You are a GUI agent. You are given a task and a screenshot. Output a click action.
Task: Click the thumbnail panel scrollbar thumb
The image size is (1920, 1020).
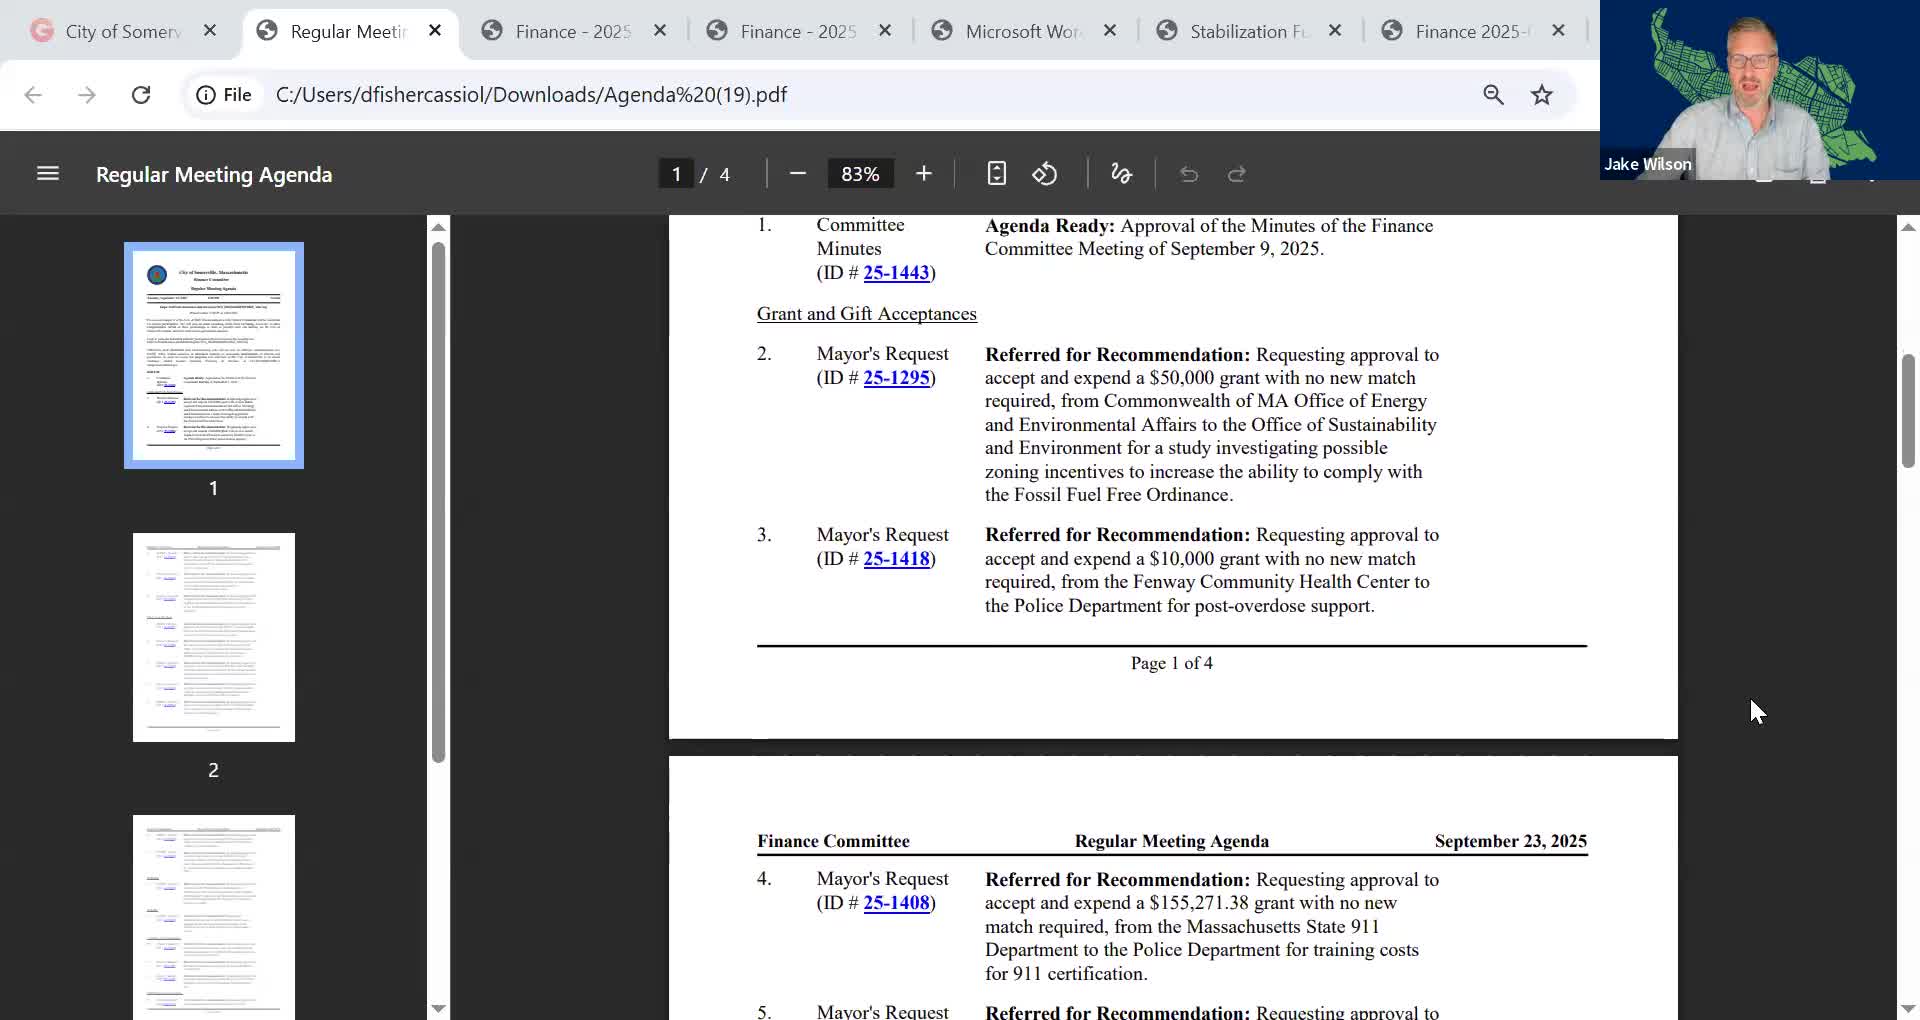pyautogui.click(x=438, y=500)
